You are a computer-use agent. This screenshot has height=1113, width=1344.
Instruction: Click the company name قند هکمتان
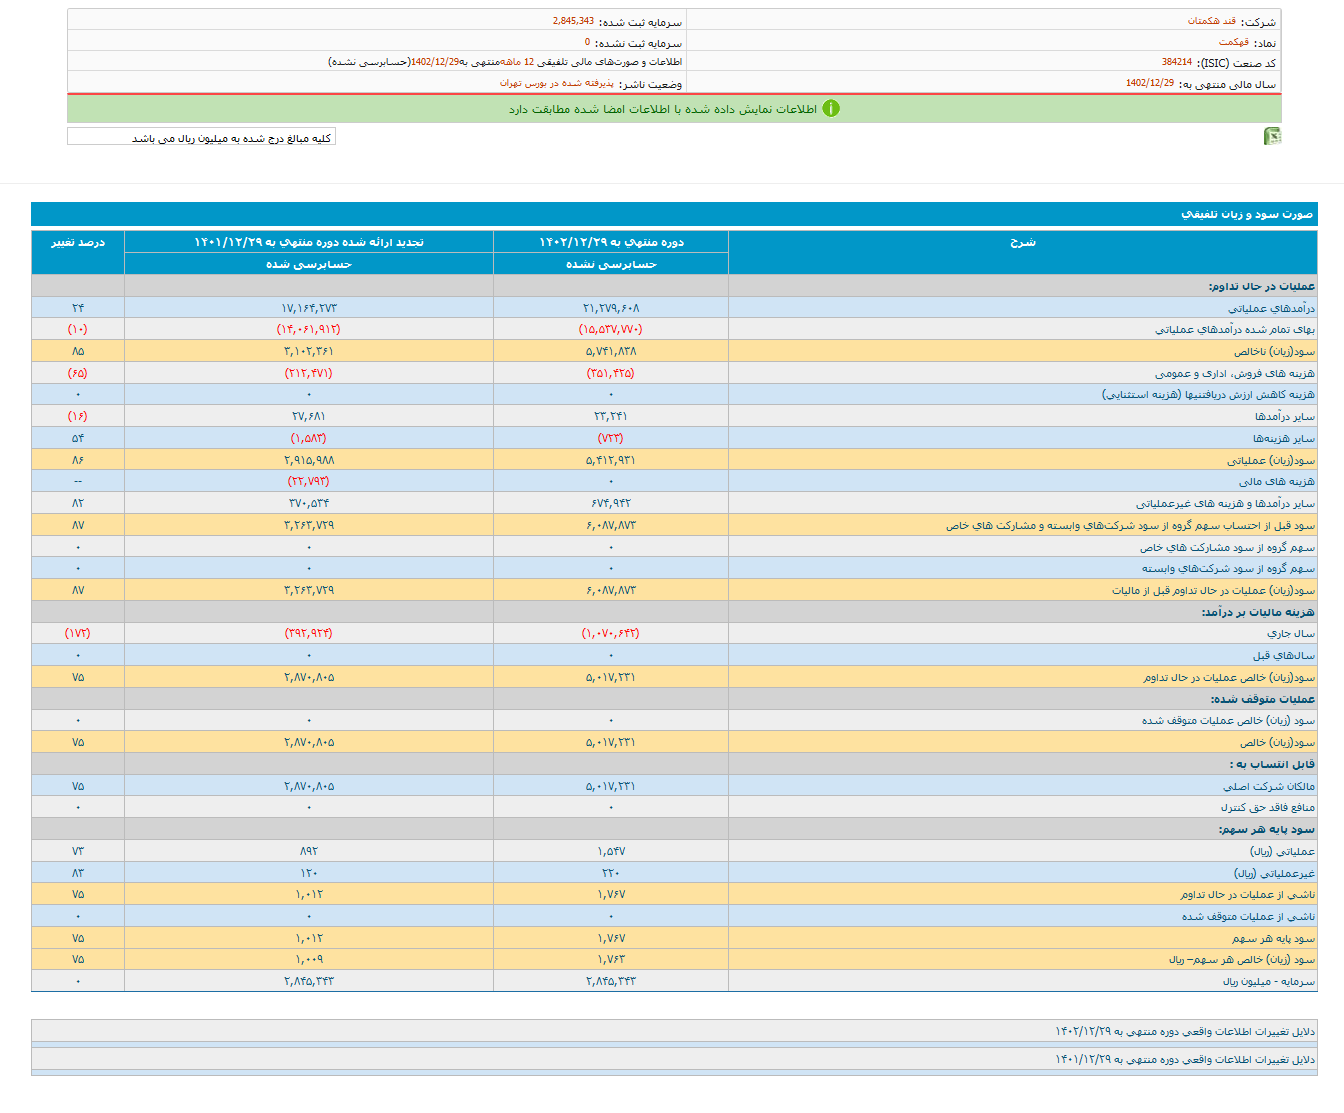point(1211,21)
